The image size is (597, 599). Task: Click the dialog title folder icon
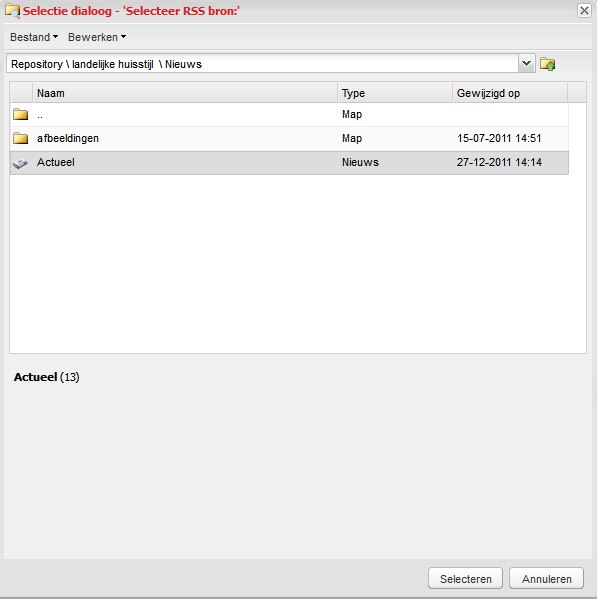point(13,11)
